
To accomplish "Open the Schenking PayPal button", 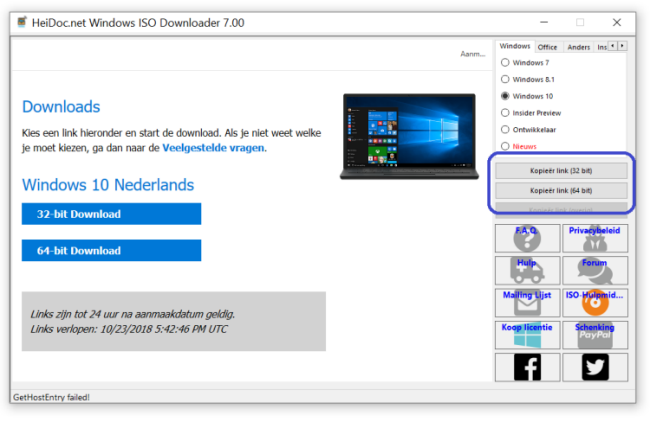I will coord(595,335).
